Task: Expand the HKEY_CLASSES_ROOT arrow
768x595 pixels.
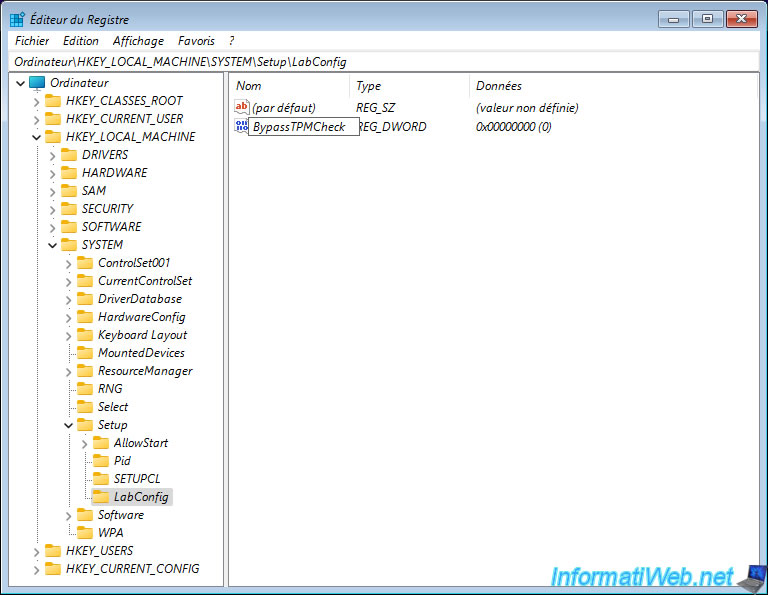Action: click(x=36, y=101)
